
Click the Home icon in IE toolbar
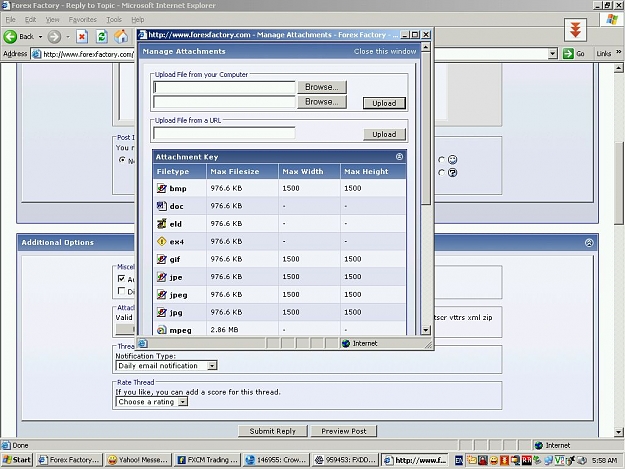click(121, 37)
